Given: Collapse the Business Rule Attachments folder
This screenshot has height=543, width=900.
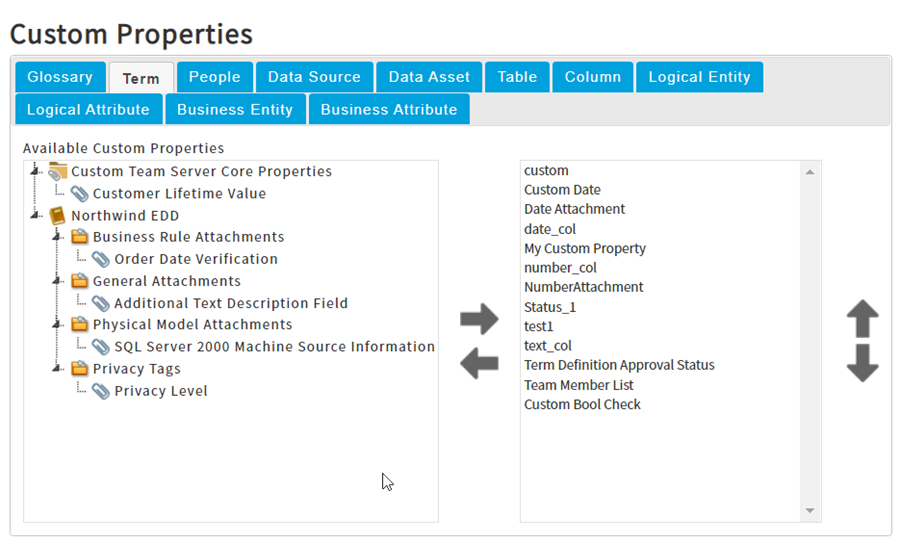Looking at the screenshot, I should [x=57, y=236].
